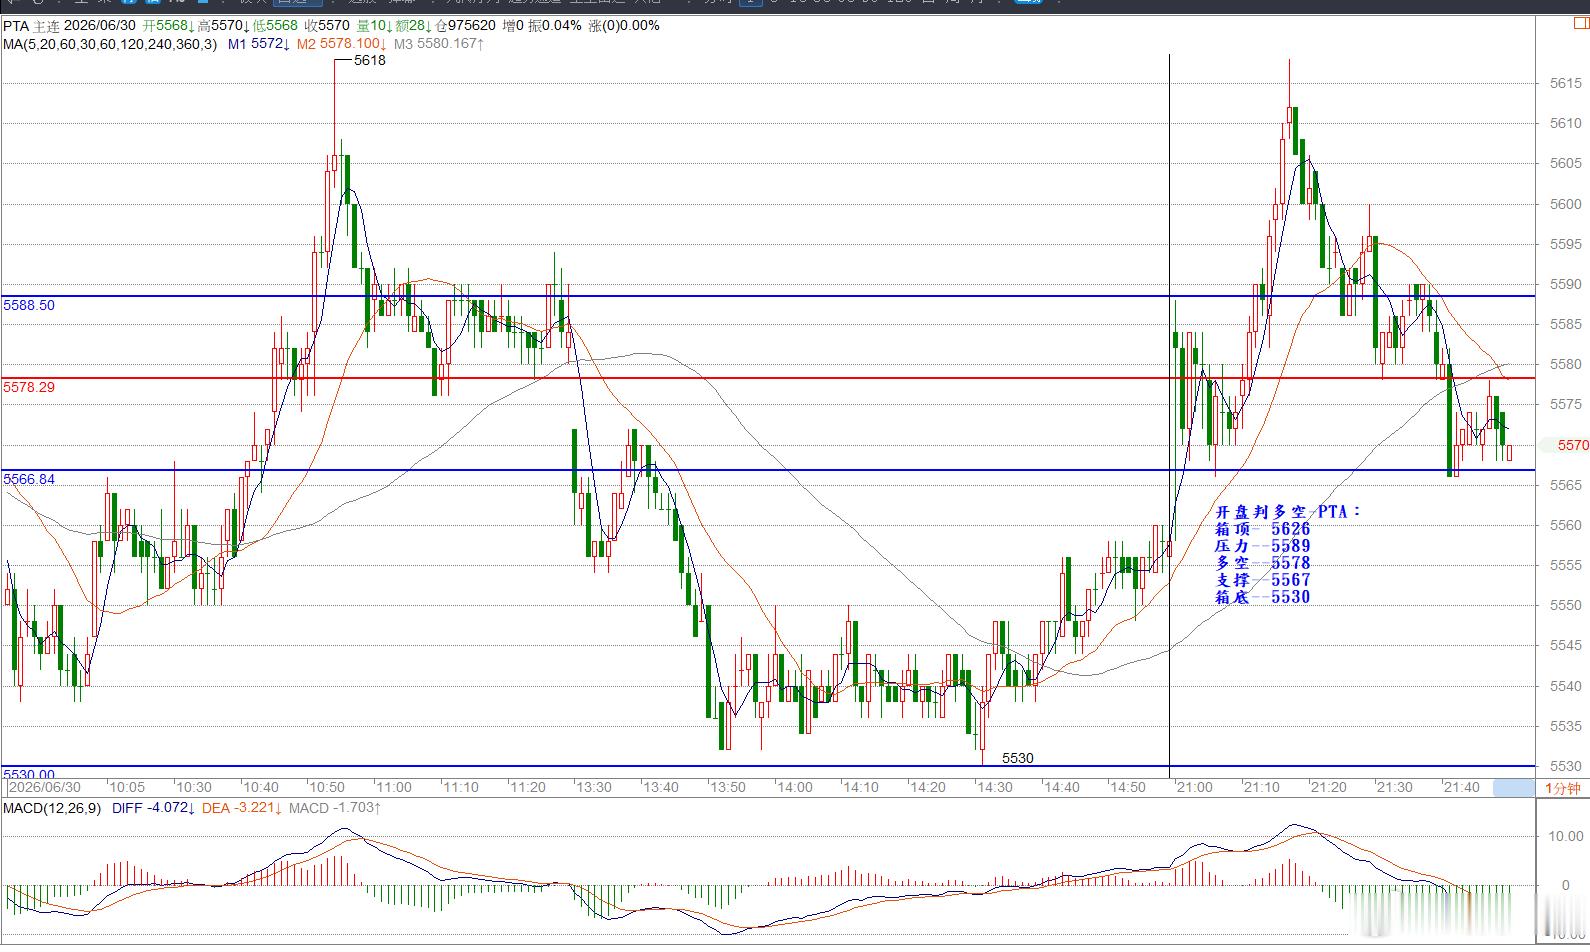Image resolution: width=1590 pixels, height=952 pixels.
Task: Click the M1 5572 moving average value
Action: (x=258, y=44)
